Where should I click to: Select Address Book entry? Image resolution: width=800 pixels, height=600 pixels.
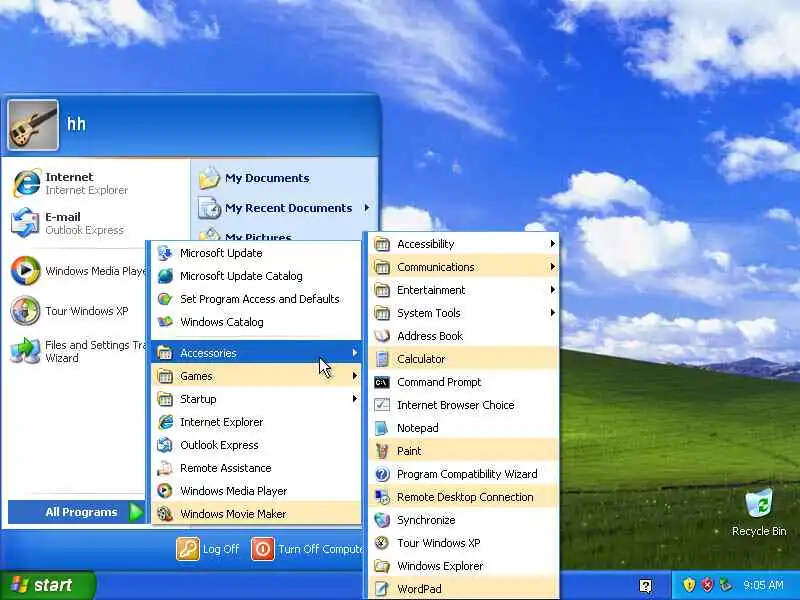tap(463, 336)
